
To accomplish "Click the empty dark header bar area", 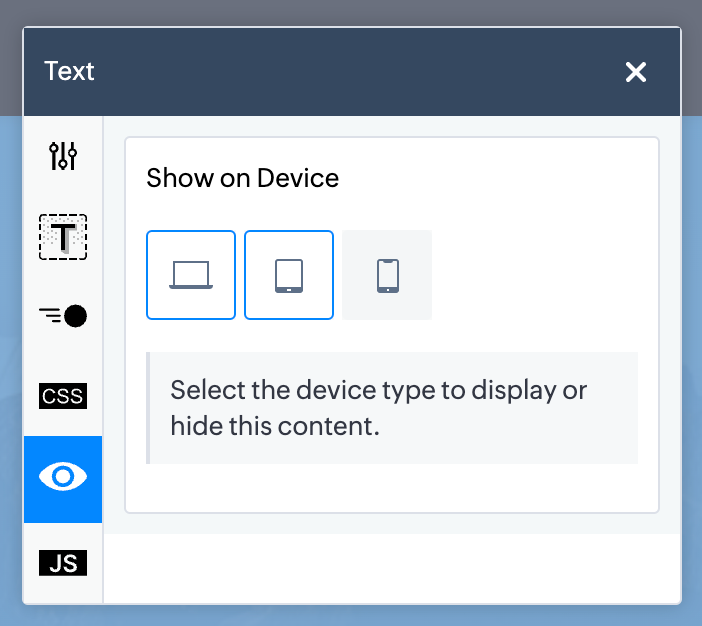I will click(x=350, y=72).
